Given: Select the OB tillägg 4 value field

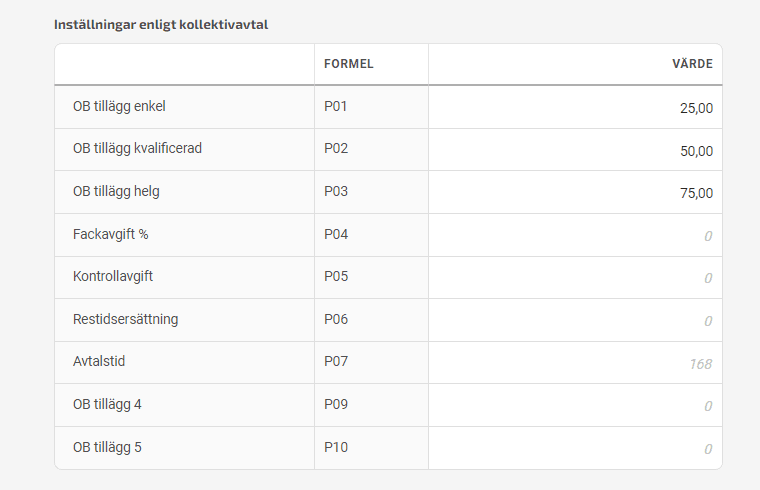Looking at the screenshot, I should tap(575, 405).
